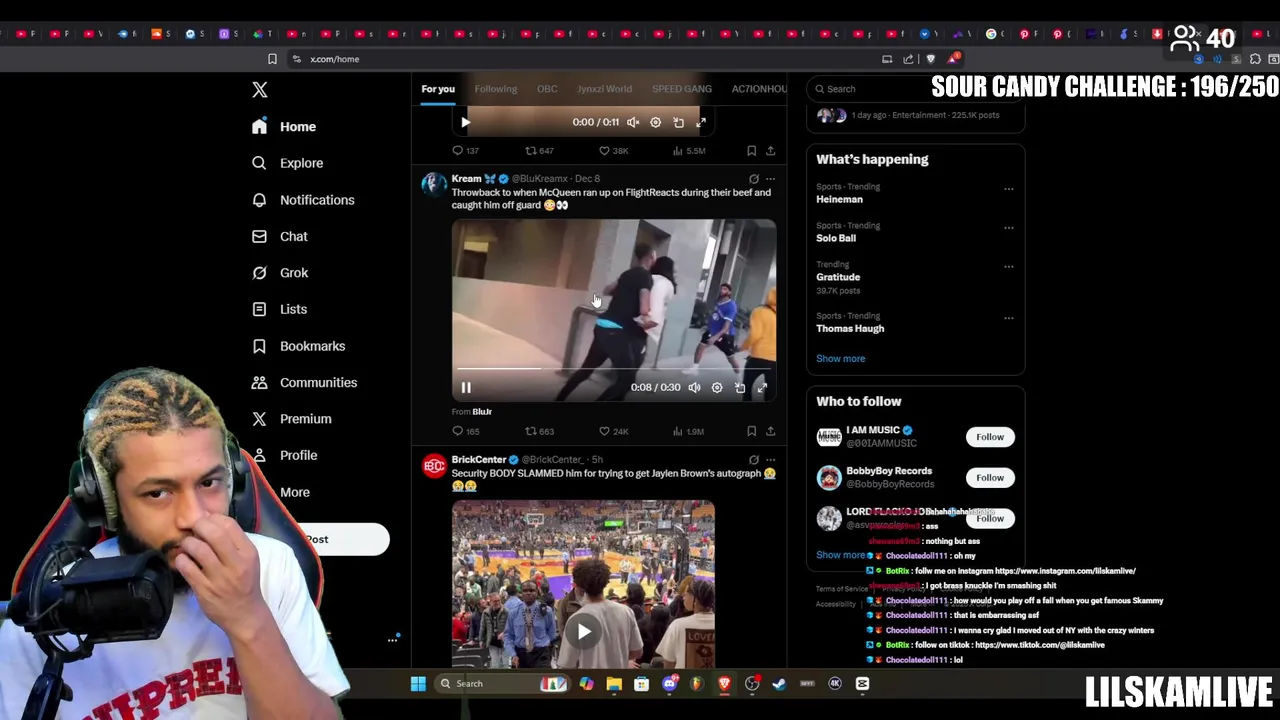
Task: Play the top video at 0:00 / 0:11
Action: (x=465, y=122)
